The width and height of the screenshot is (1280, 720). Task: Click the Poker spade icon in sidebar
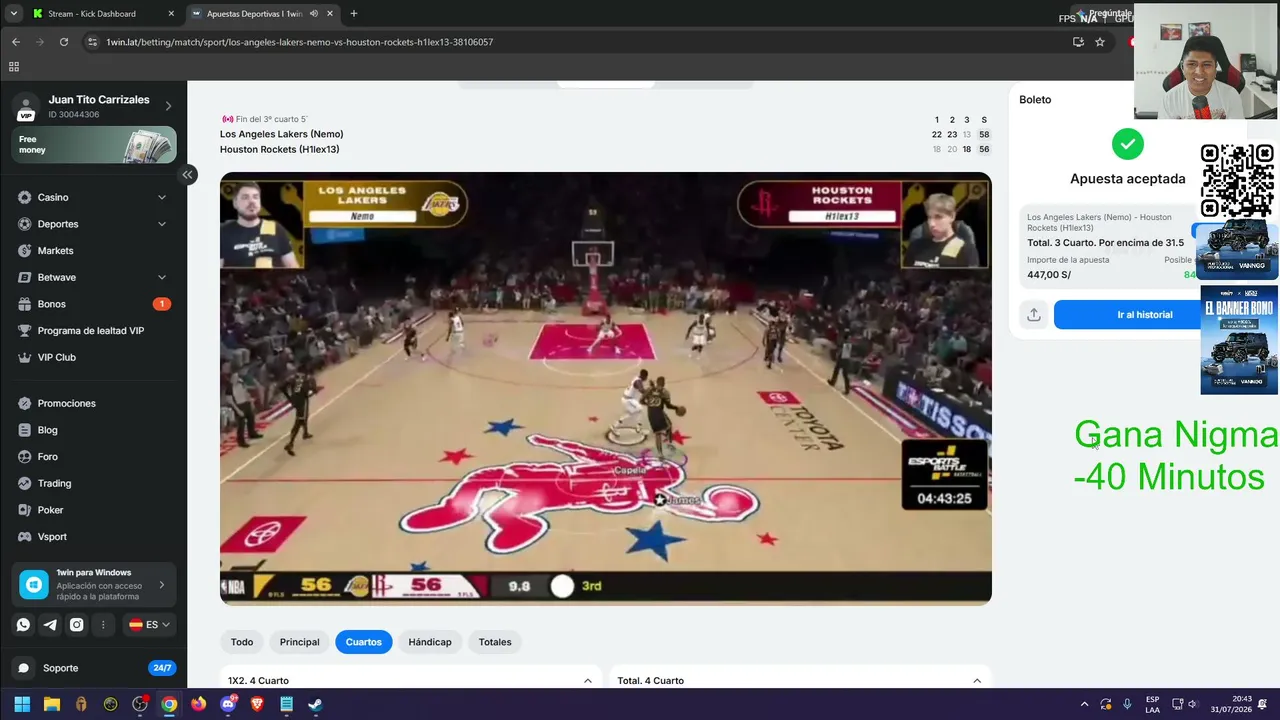point(25,510)
